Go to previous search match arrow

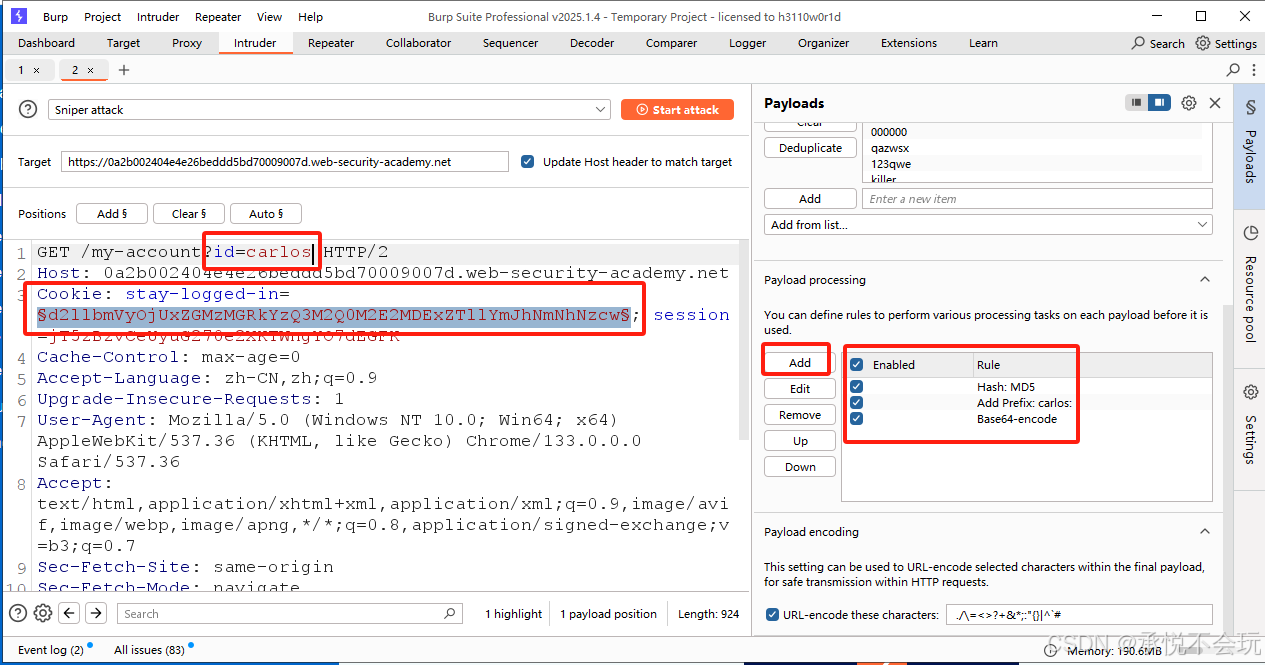pyautogui.click(x=69, y=613)
